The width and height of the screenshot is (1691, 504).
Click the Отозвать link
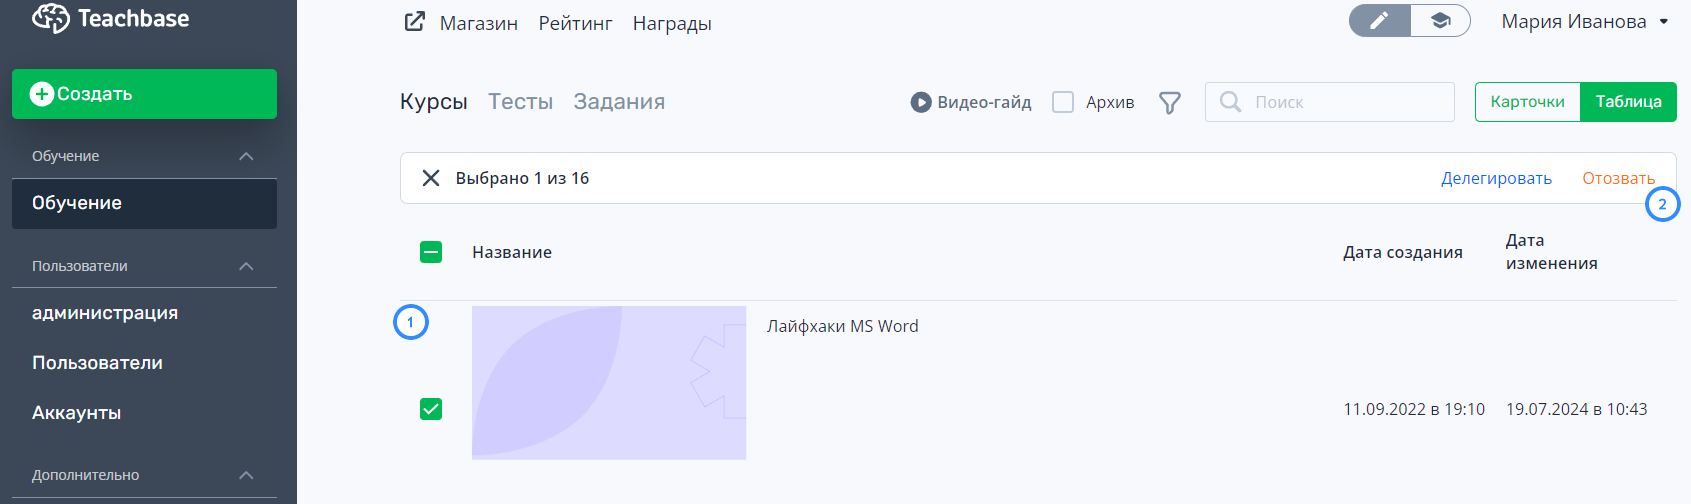(1618, 178)
